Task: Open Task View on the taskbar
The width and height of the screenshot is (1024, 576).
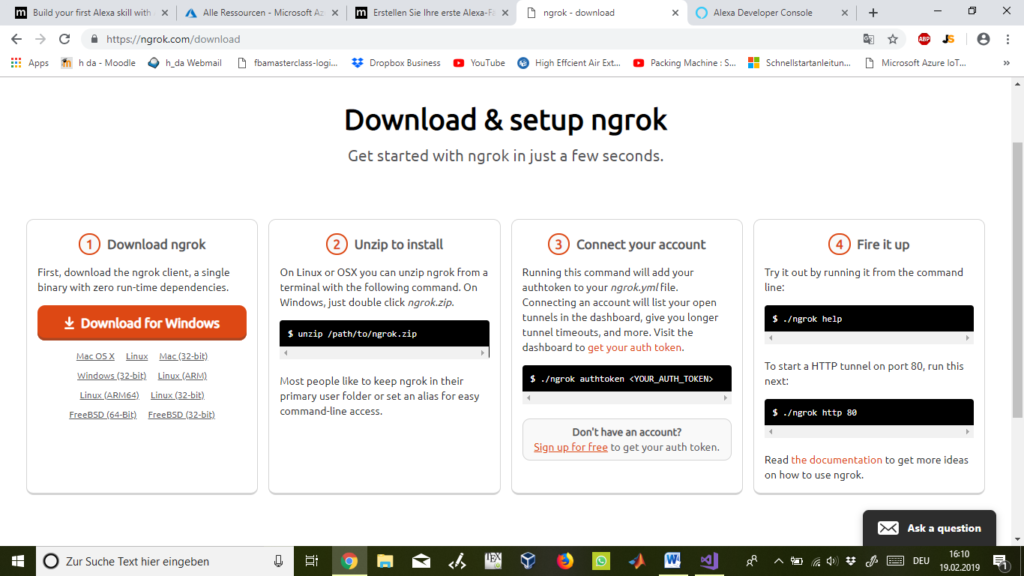Action: 312,561
